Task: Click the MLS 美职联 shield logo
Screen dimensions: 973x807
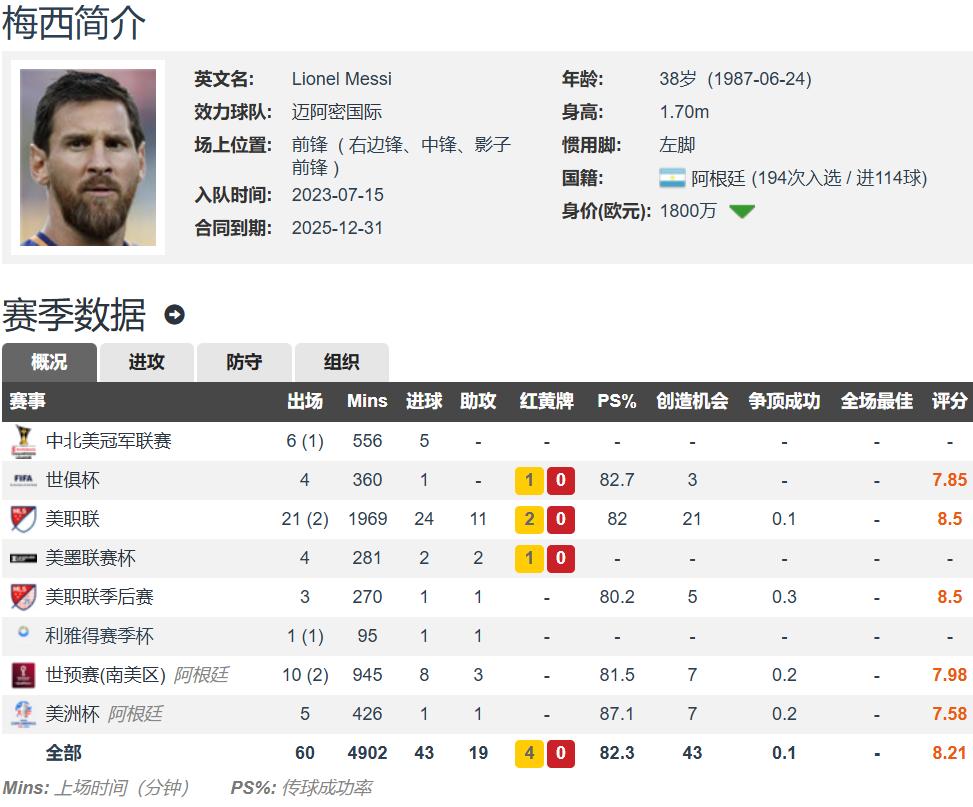Action: coord(23,519)
